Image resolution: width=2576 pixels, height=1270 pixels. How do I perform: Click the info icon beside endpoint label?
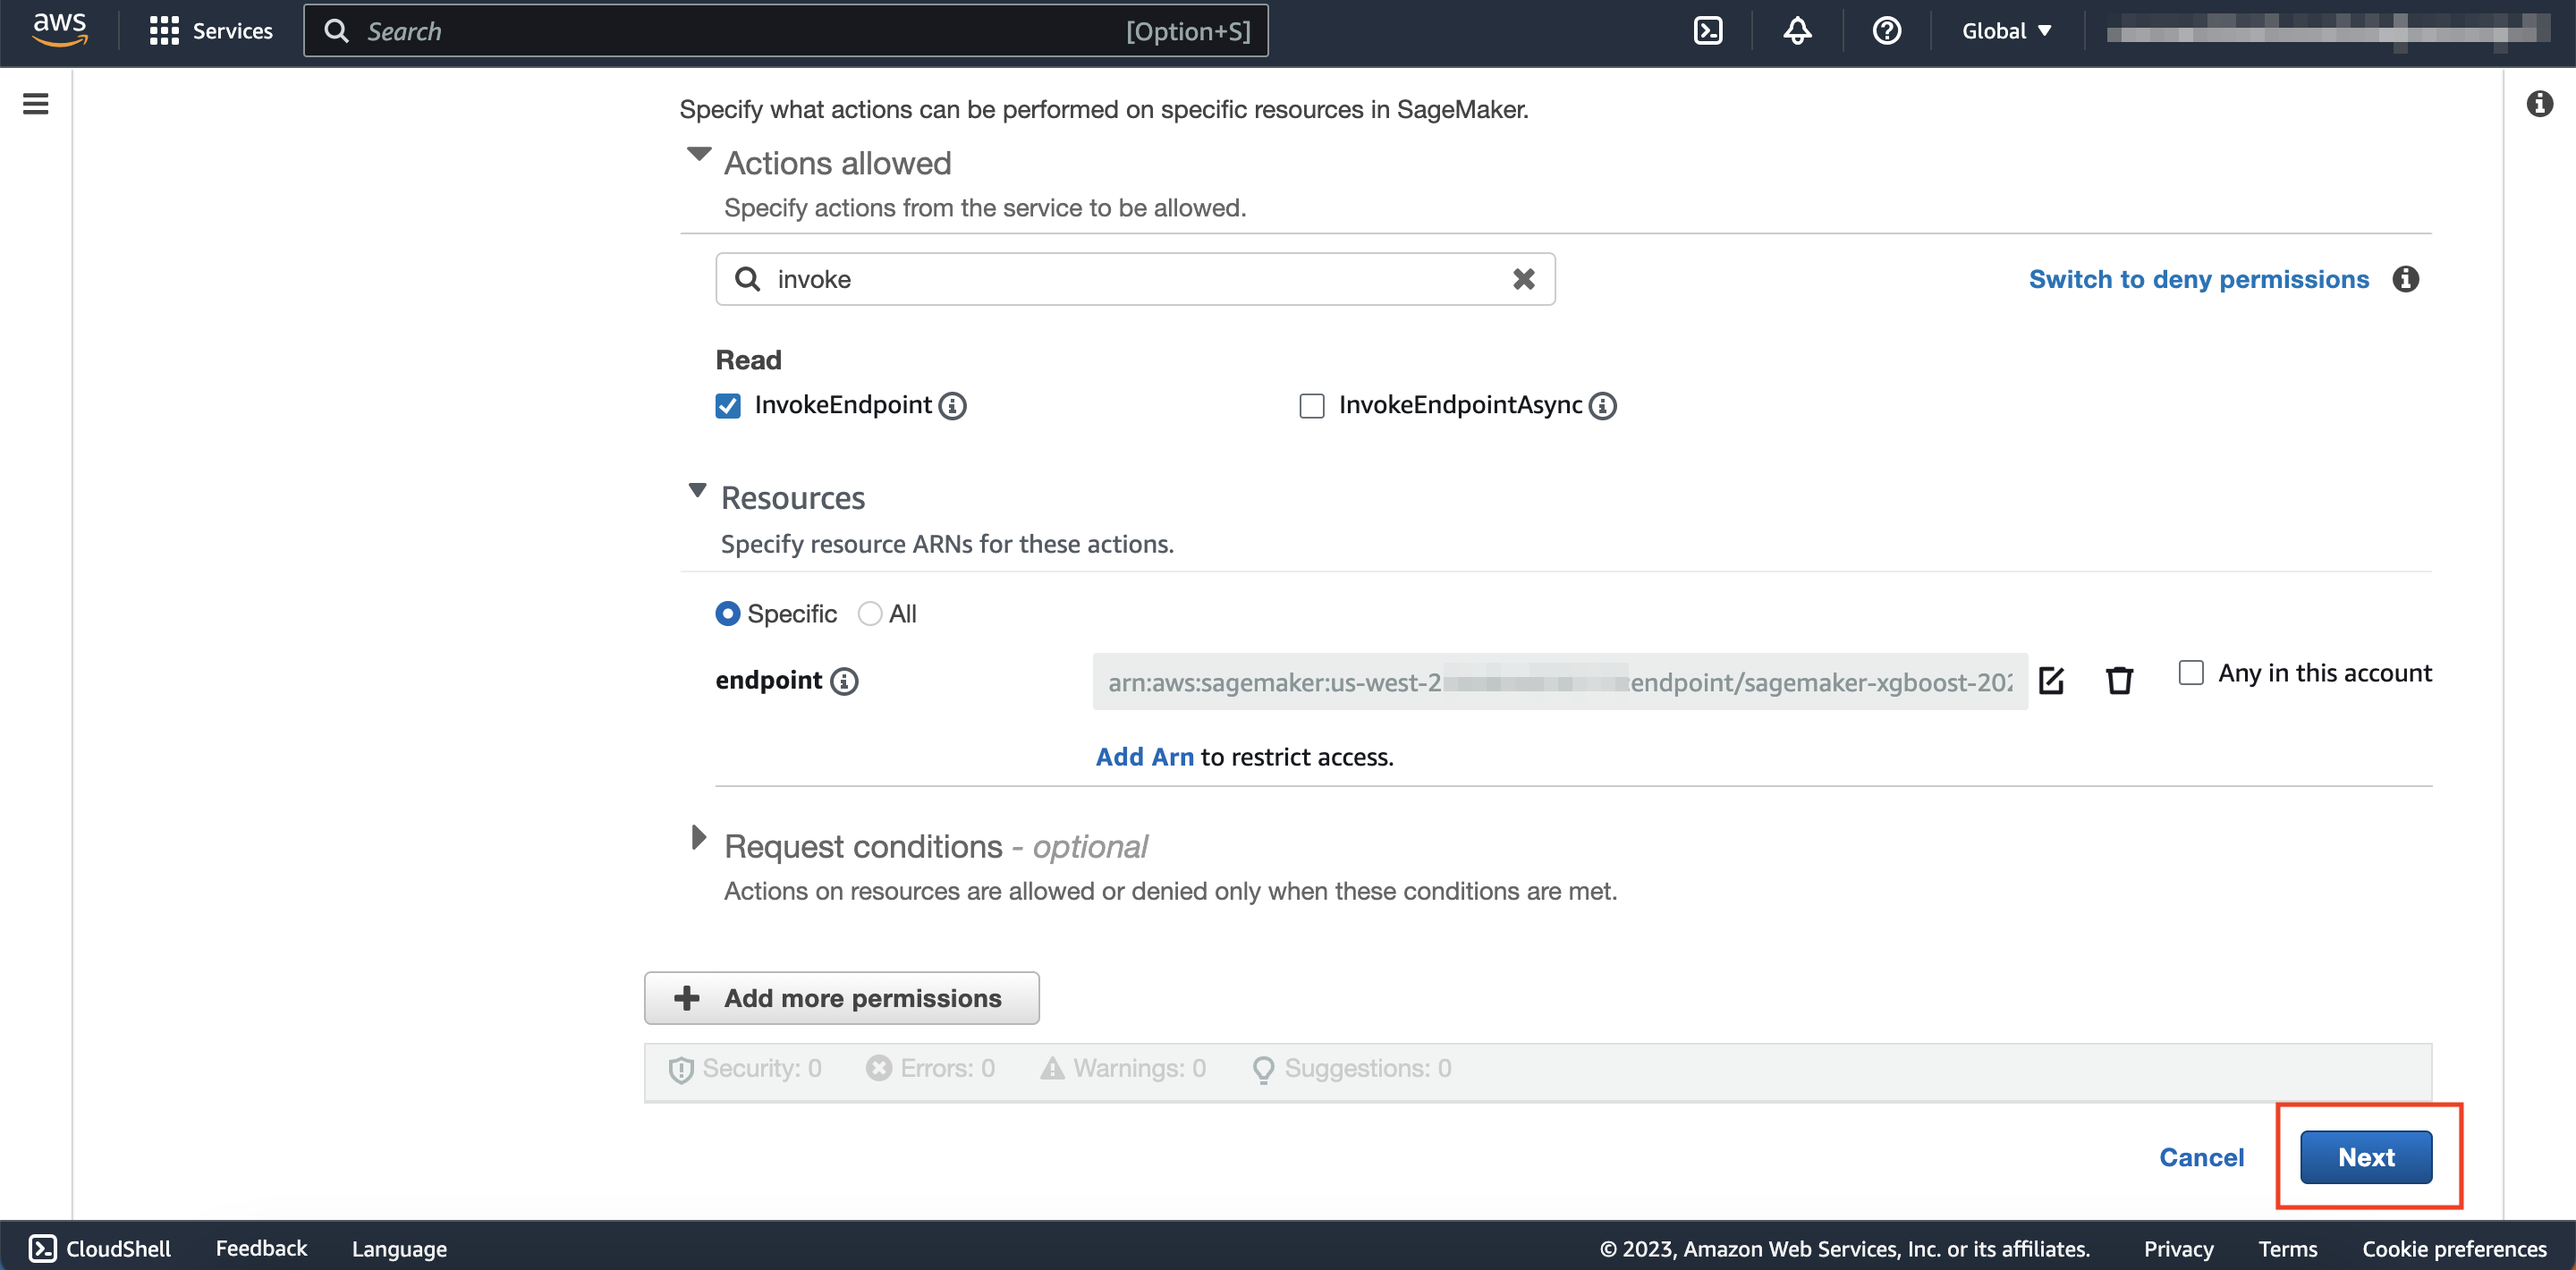pyautogui.click(x=845, y=682)
